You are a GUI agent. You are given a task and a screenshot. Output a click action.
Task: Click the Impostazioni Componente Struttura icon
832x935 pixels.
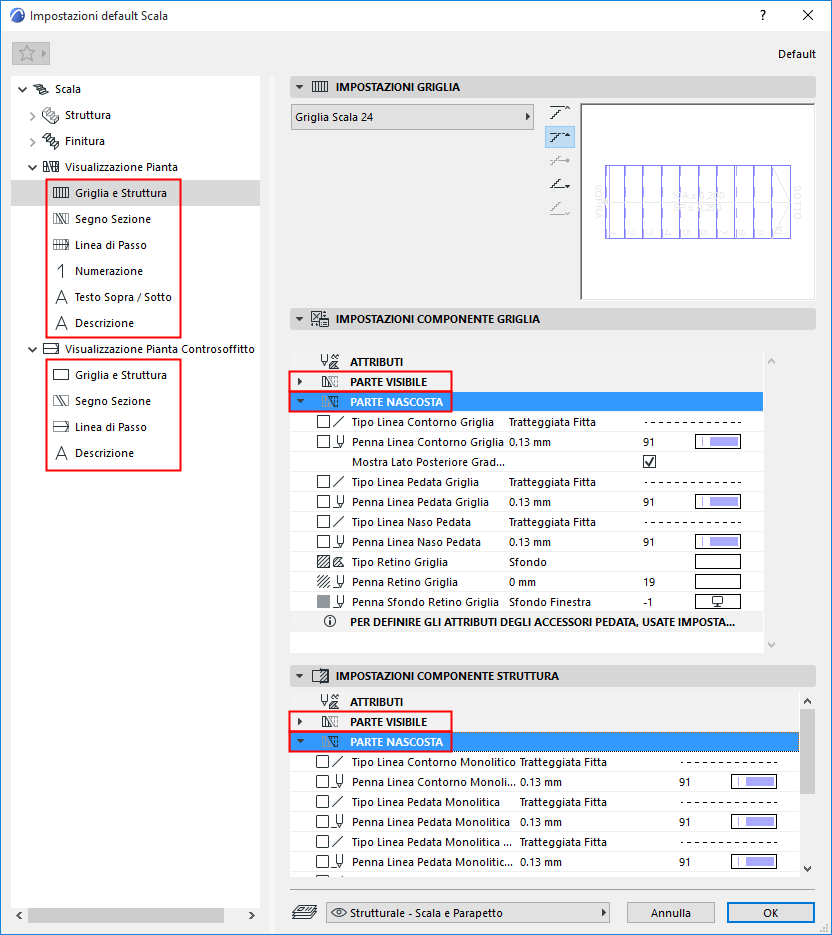320,676
